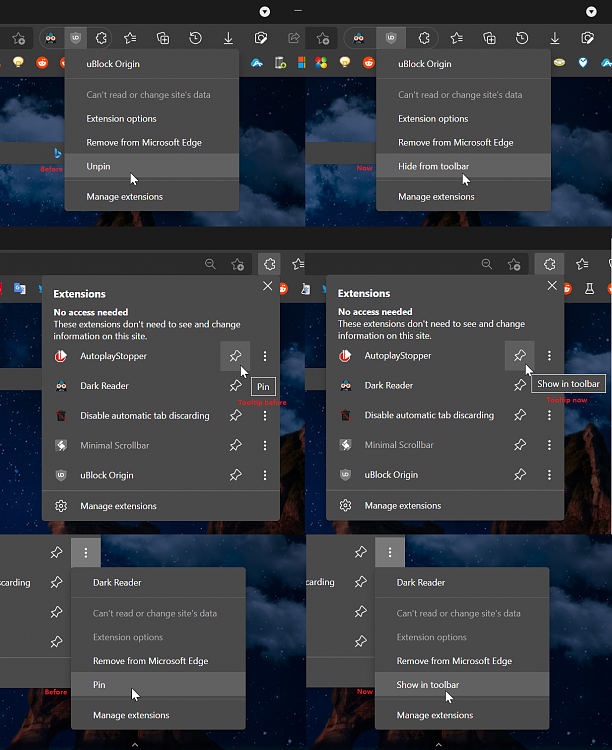Open Extensions puzzle icon above Hide from toolbar menu
The width and height of the screenshot is (612, 750).
tap(424, 38)
